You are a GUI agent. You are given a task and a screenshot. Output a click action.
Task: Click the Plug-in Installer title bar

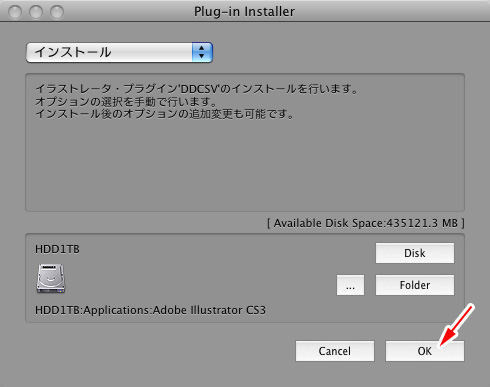(x=244, y=12)
